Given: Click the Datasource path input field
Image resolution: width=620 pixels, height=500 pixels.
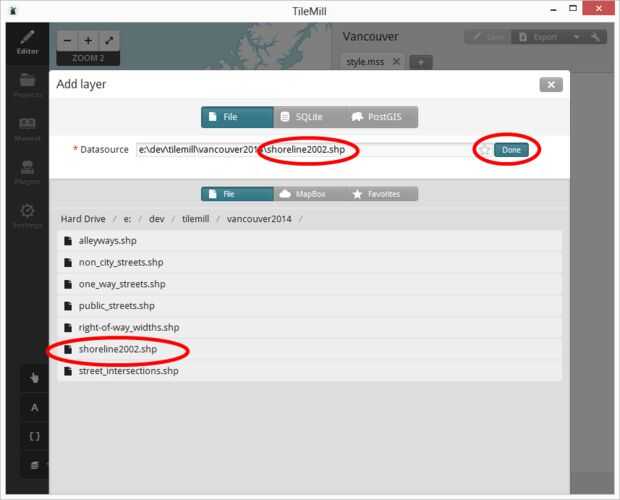Looking at the screenshot, I should [x=306, y=150].
